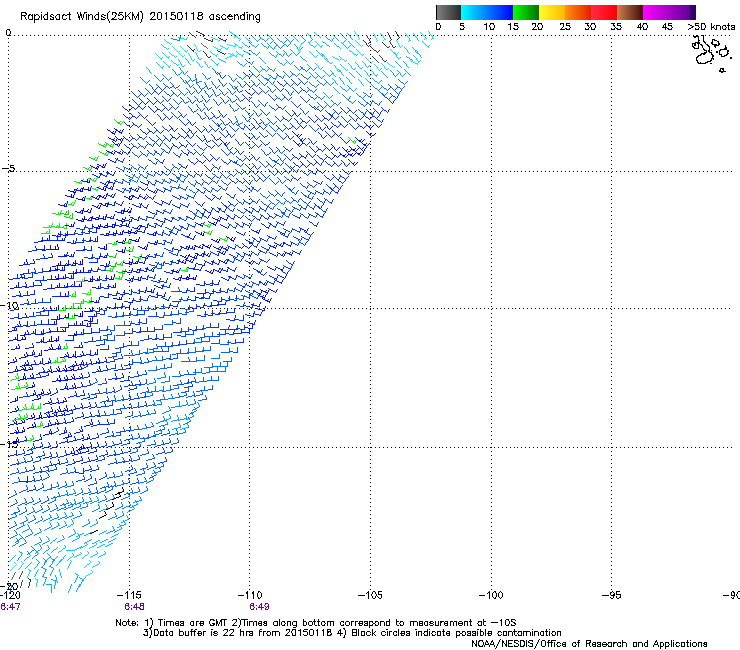
Task: Click the purple time stamp '6:48'
Action: coord(135,607)
